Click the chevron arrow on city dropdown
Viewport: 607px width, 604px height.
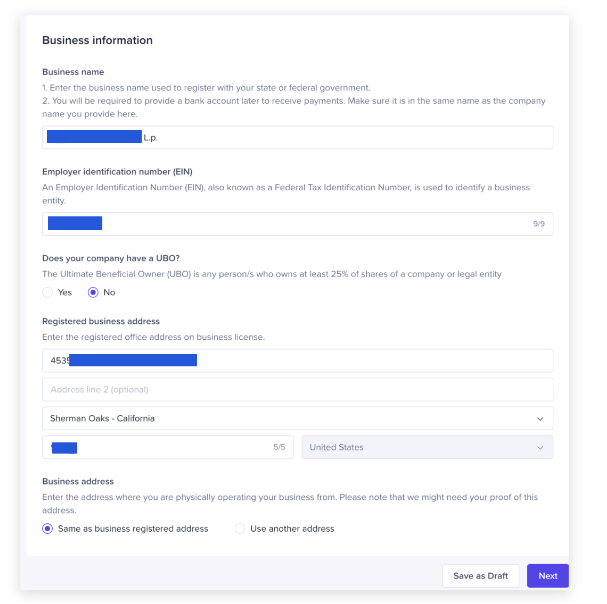tap(540, 418)
